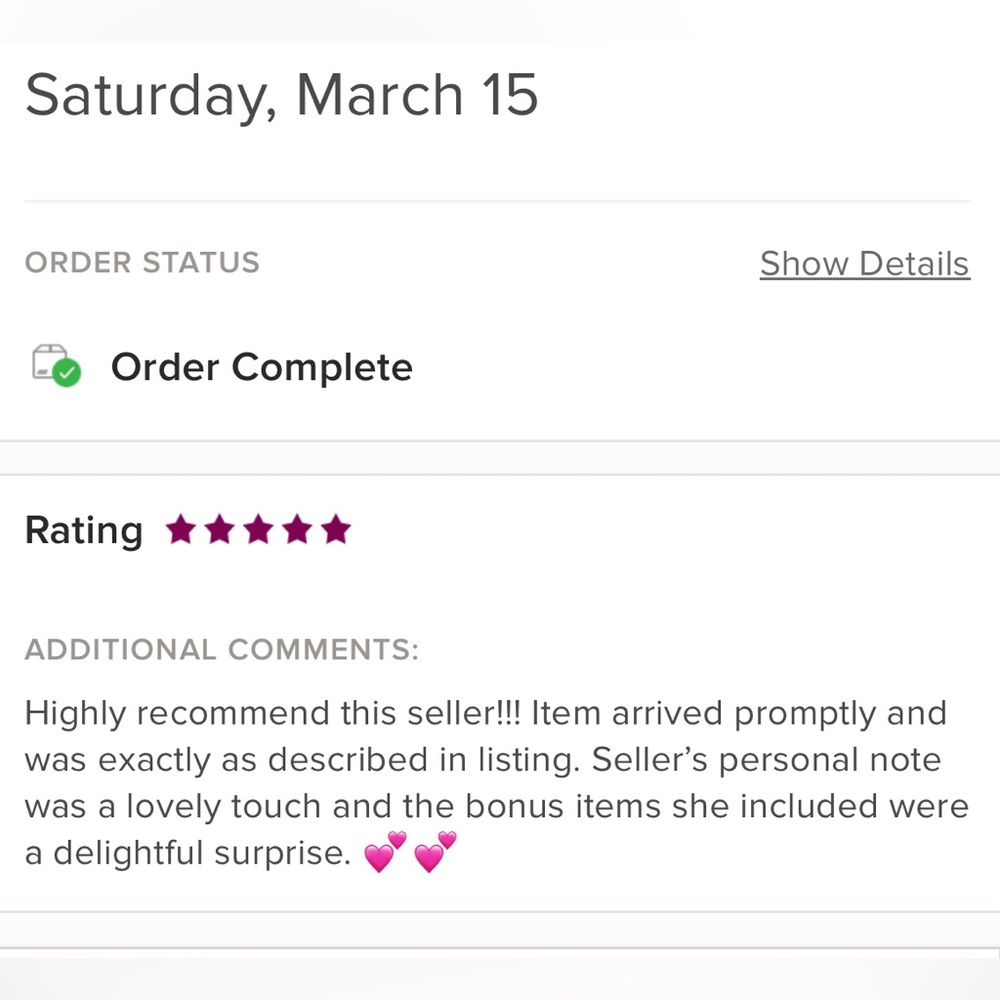Click the green checkmark badge
The image size is (1000, 1000).
click(67, 374)
